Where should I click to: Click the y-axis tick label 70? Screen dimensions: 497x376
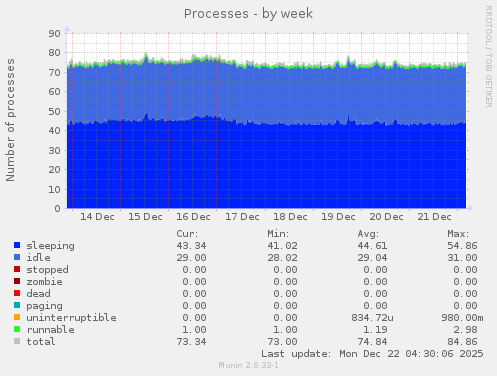(54, 72)
